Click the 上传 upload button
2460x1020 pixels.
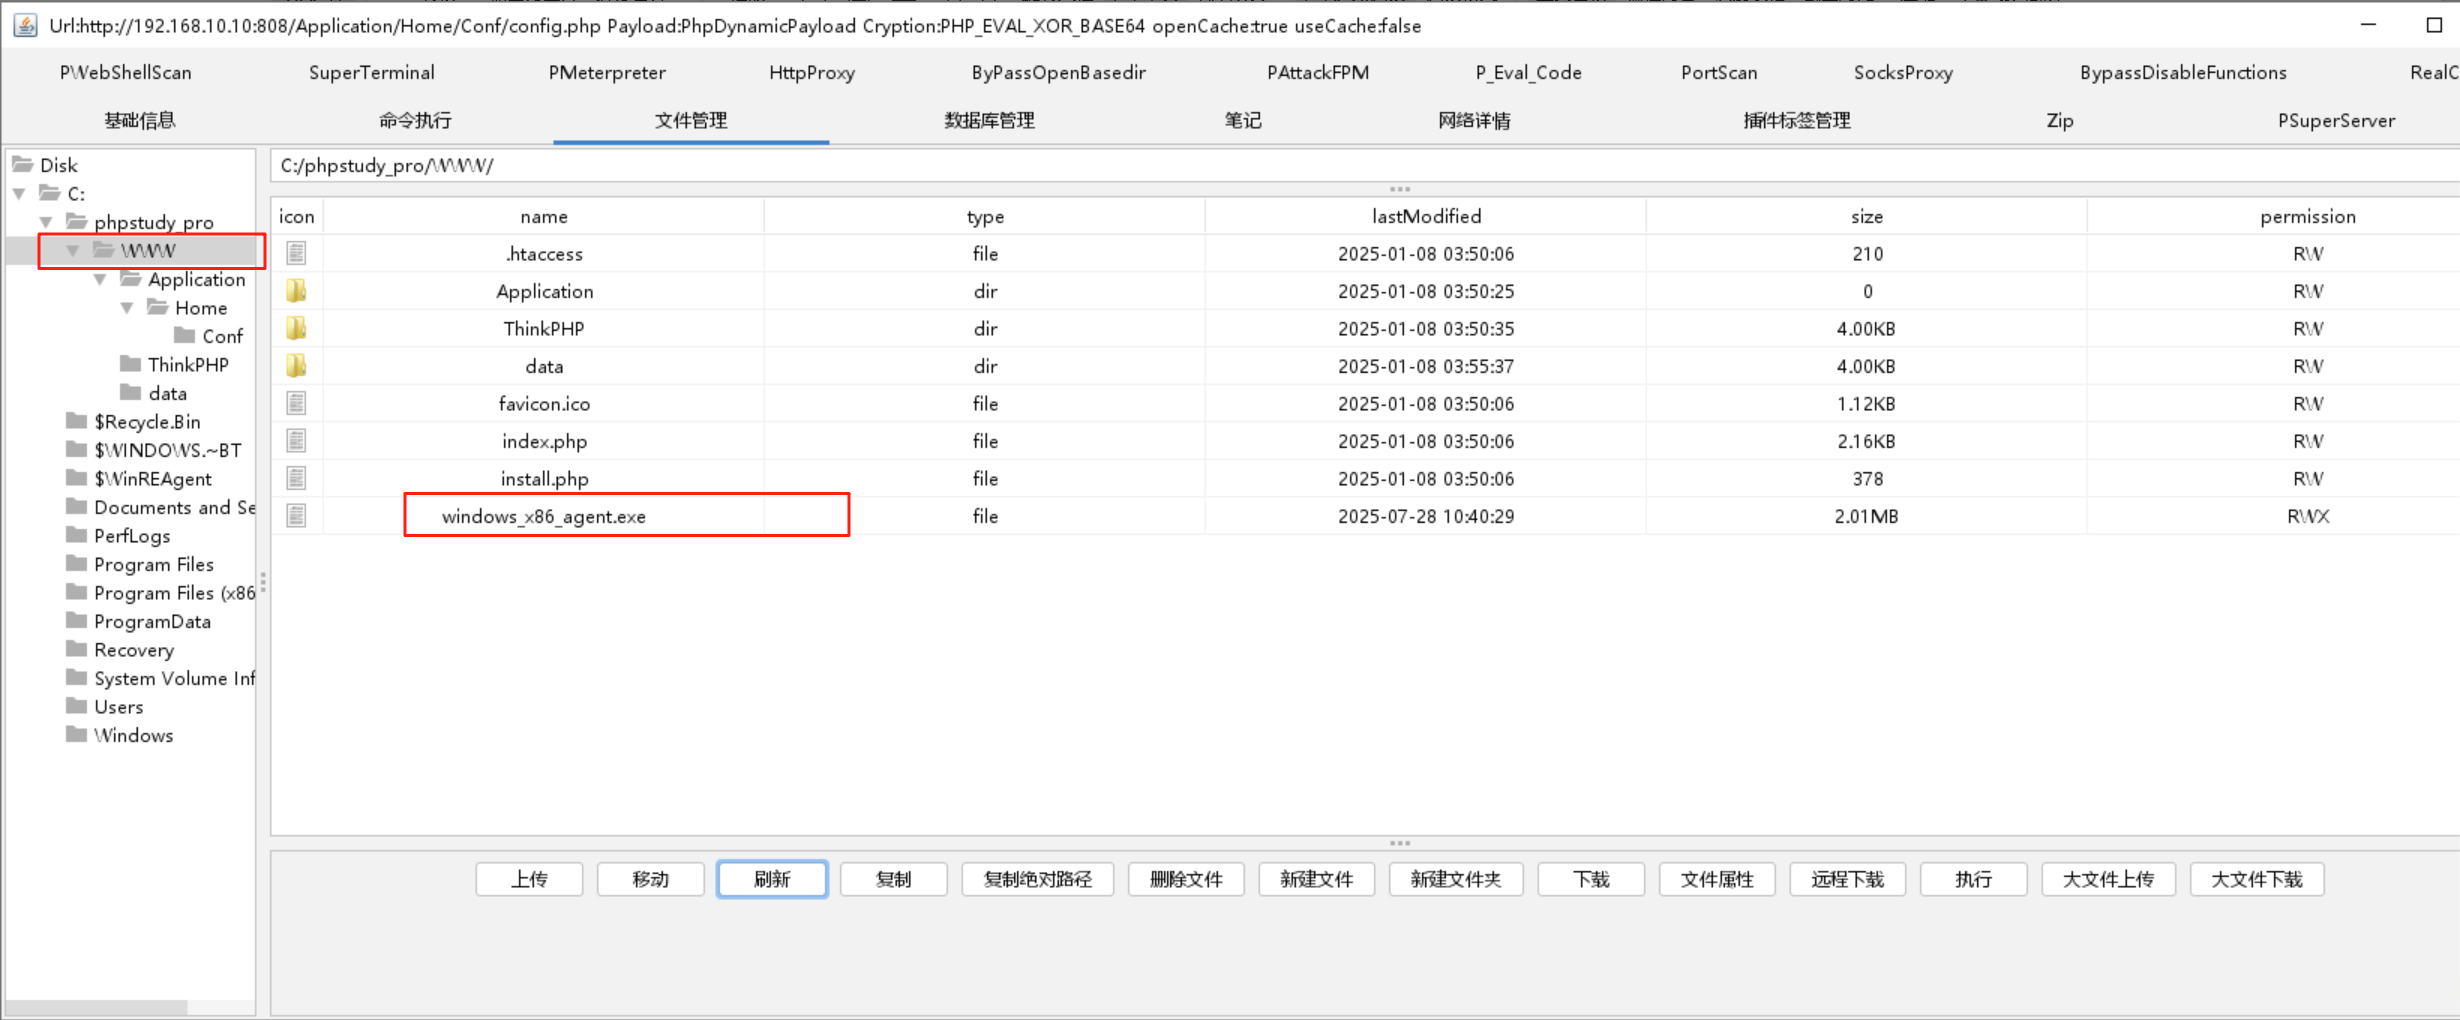[x=529, y=879]
